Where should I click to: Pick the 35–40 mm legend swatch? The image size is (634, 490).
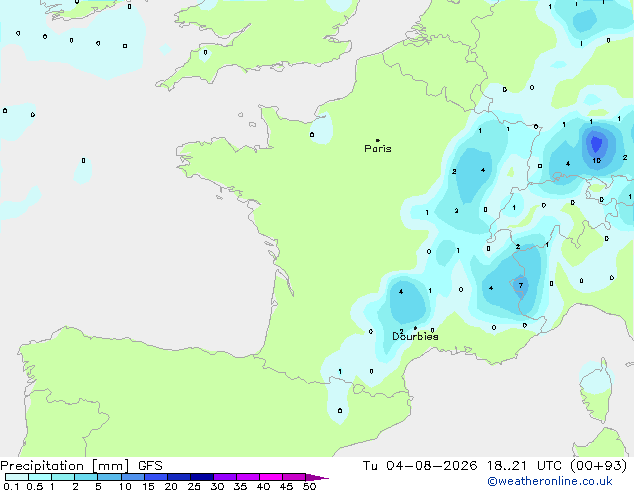coord(248,477)
